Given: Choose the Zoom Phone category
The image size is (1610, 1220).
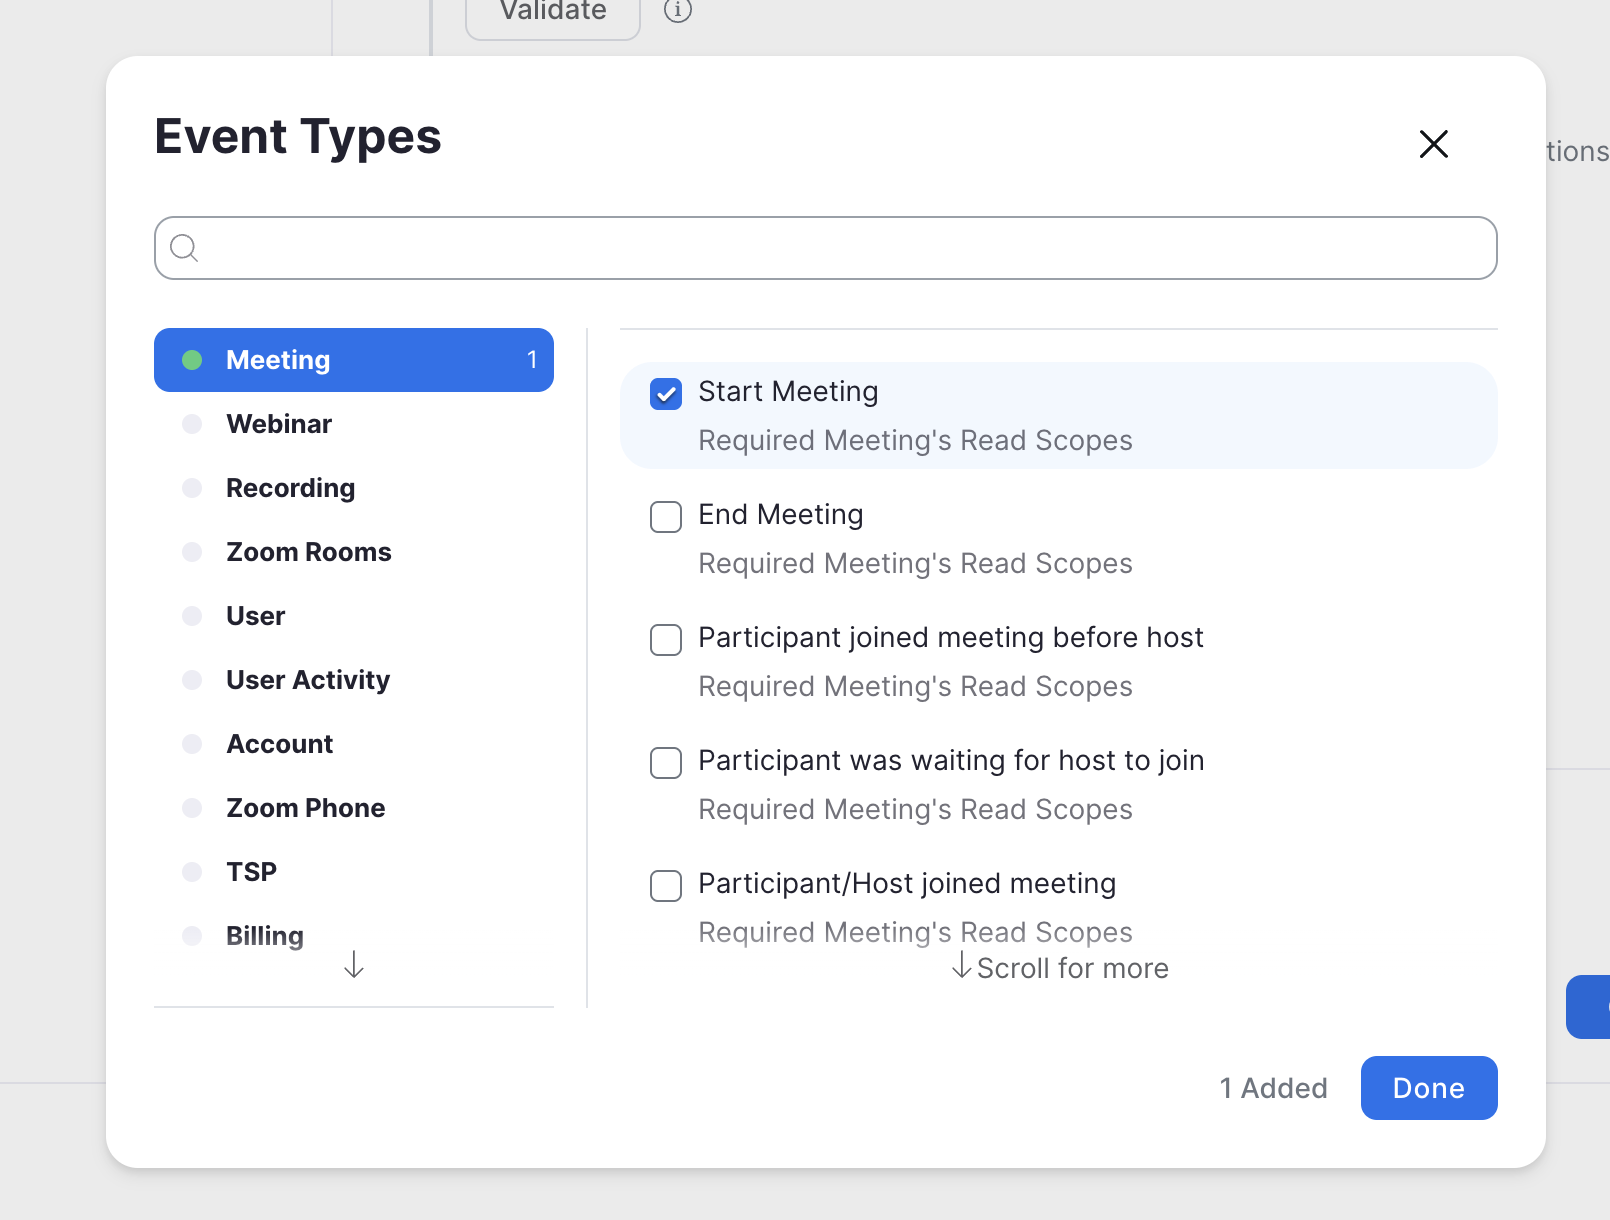Looking at the screenshot, I should [305, 808].
